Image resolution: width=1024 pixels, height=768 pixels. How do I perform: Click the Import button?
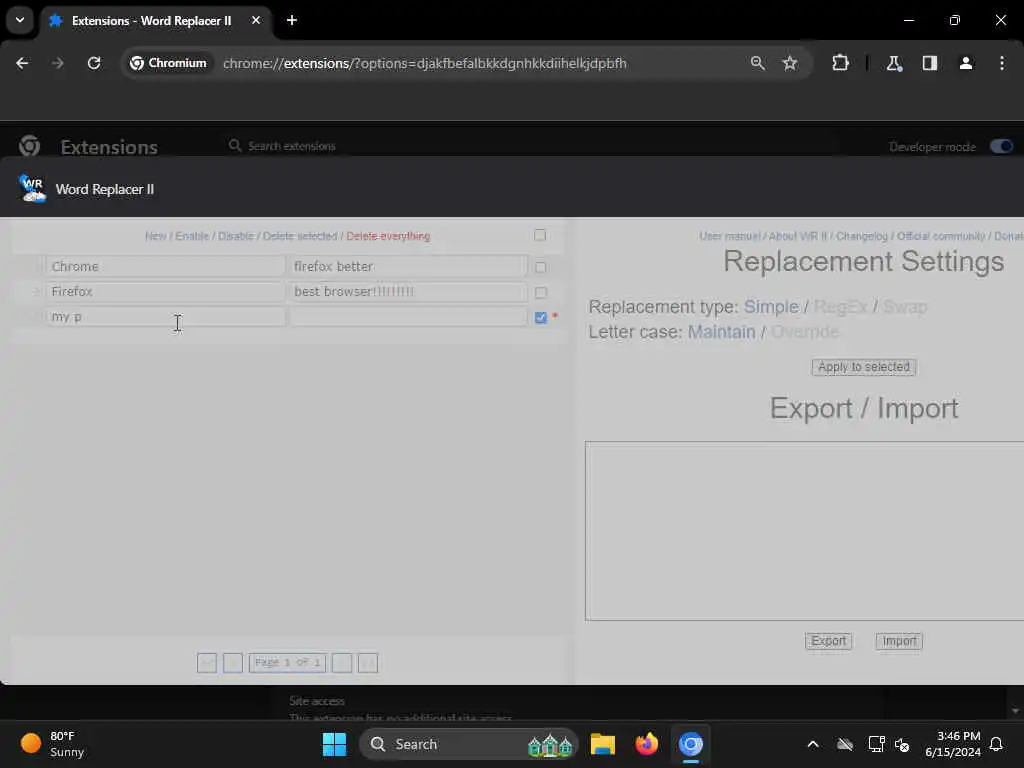coord(899,641)
